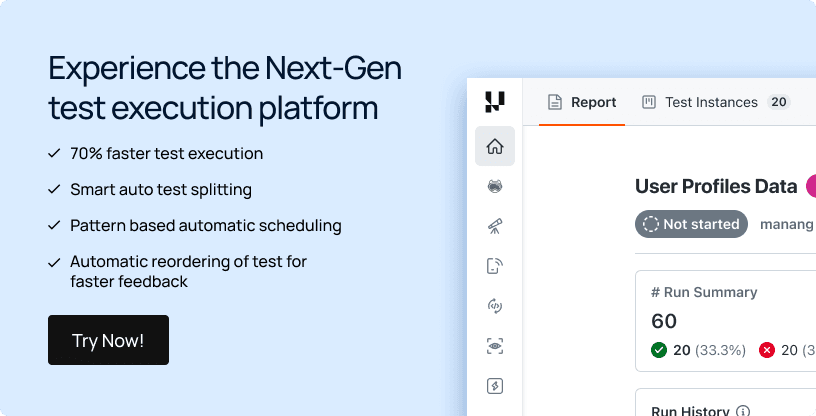
Task: Click the Report tab document icon
Action: [x=555, y=102]
